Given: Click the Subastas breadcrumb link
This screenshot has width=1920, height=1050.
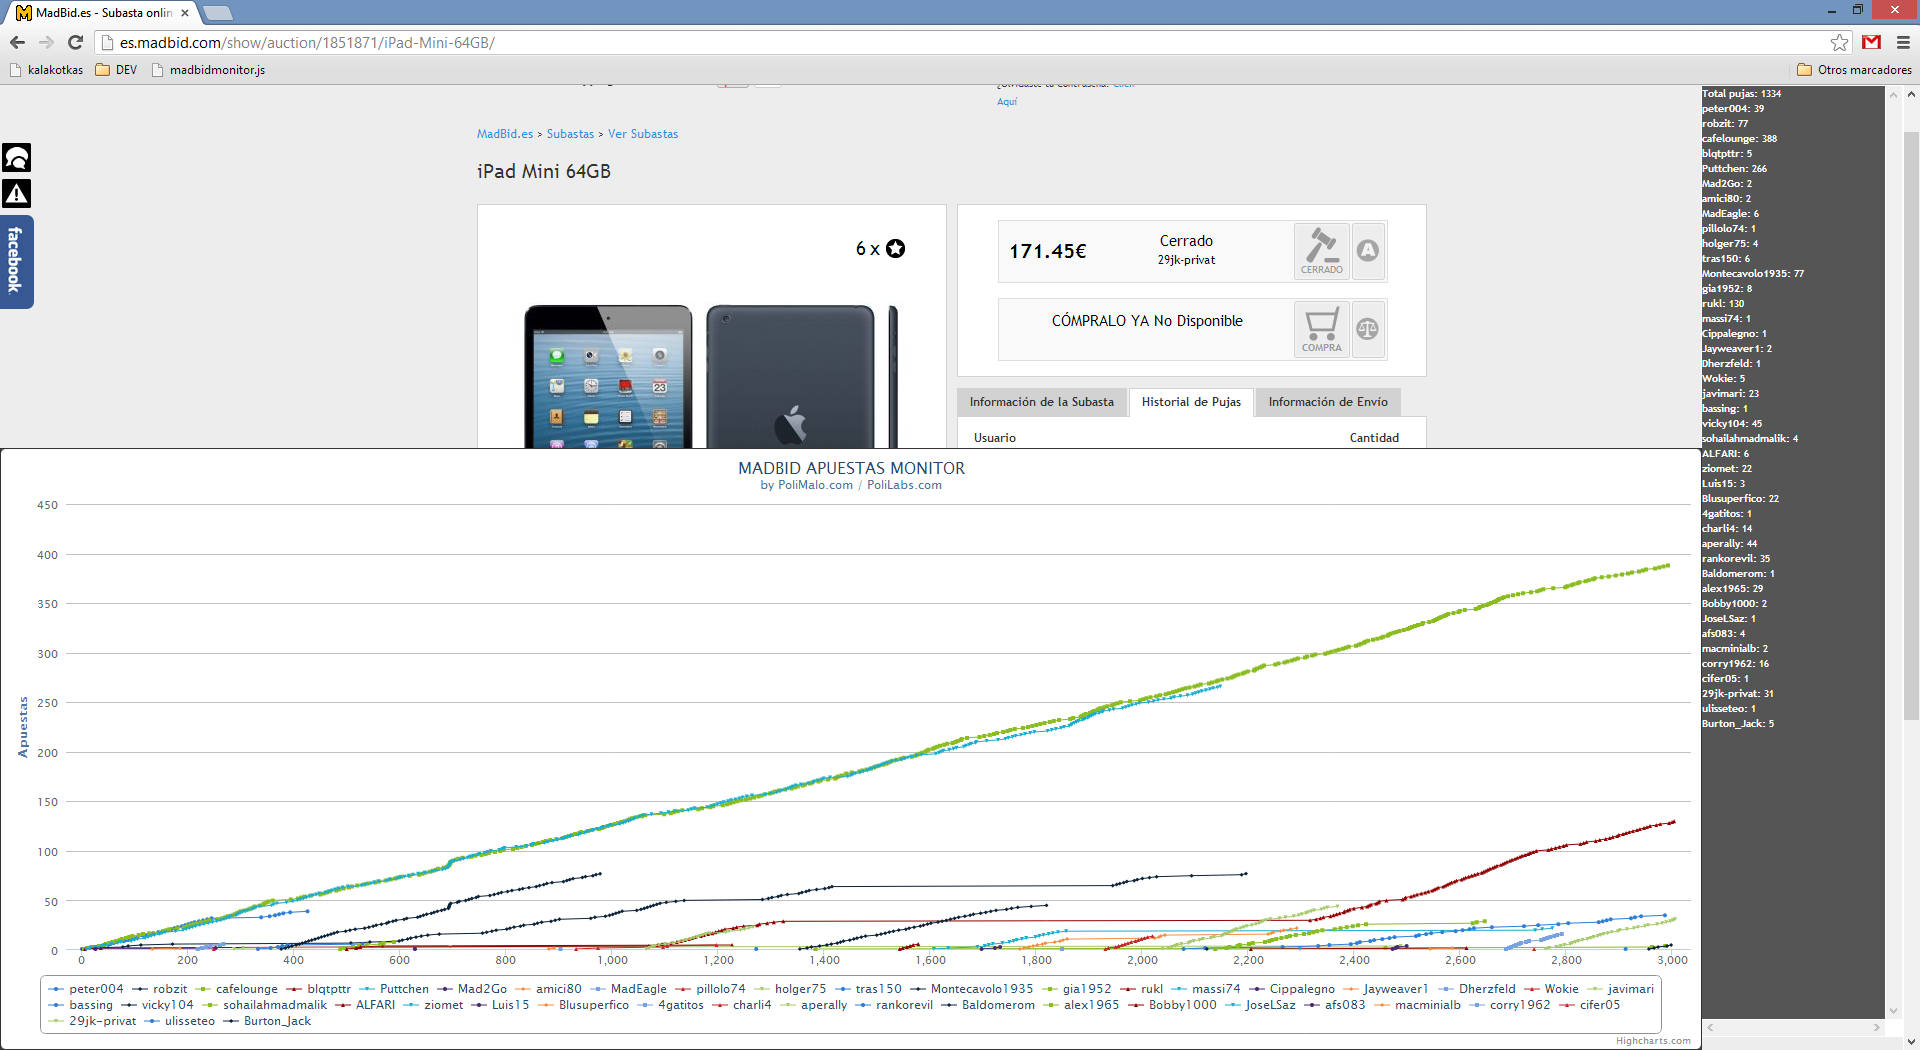Looking at the screenshot, I should [570, 134].
